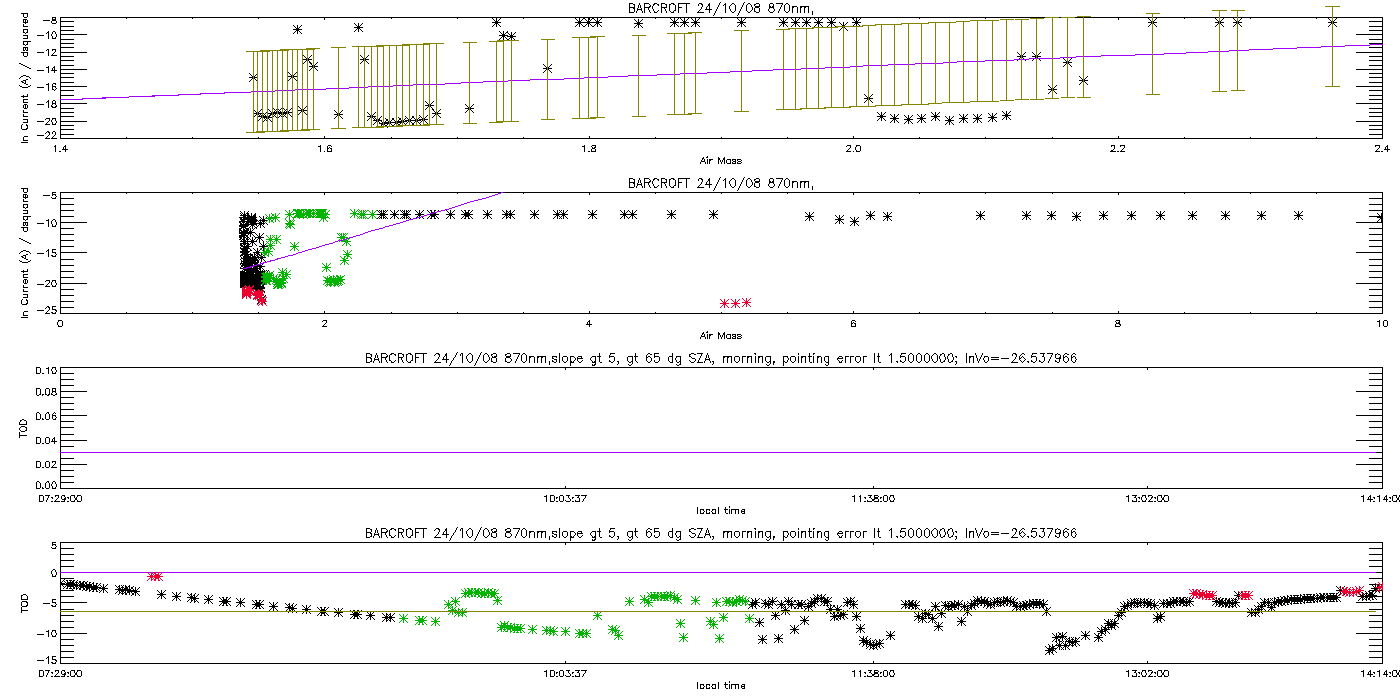Click the three red markers near air mass 5
1400x700 pixels.
tap(735, 303)
